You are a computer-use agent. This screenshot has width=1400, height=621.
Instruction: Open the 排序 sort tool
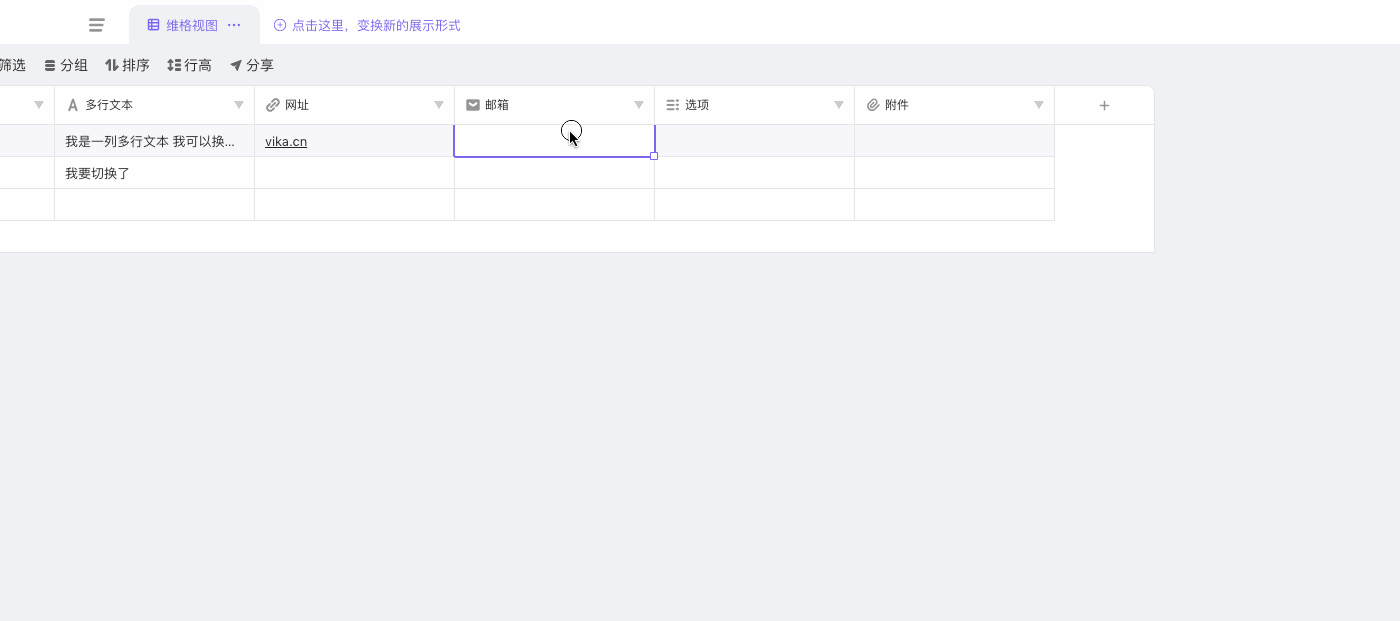point(127,65)
